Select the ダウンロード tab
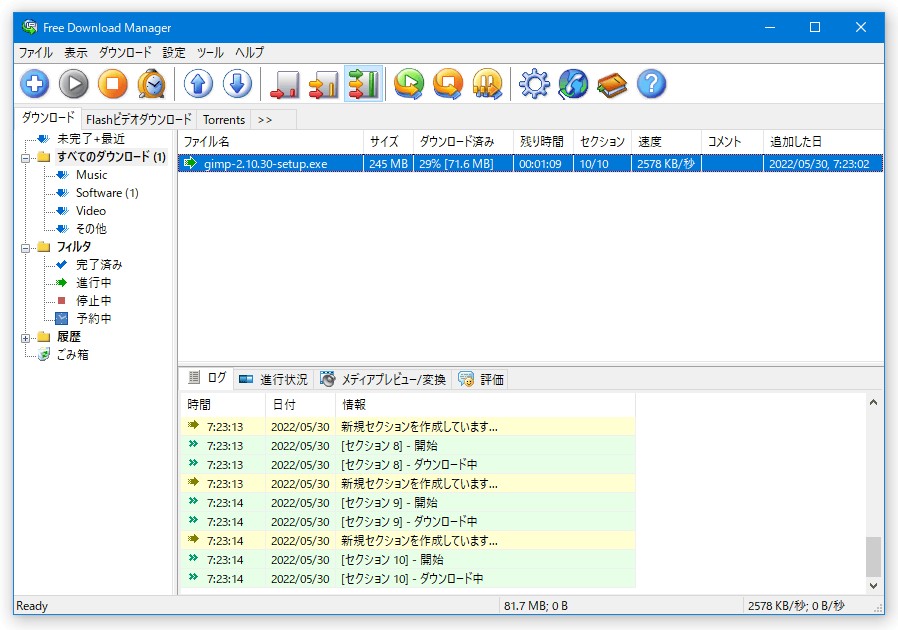The height and width of the screenshot is (630, 898). pyautogui.click(x=48, y=118)
